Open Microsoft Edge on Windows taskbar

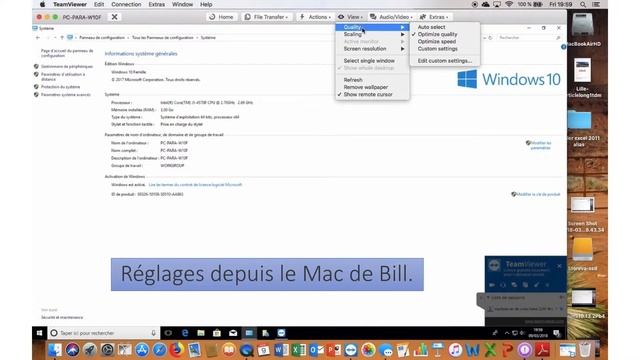tap(184, 333)
